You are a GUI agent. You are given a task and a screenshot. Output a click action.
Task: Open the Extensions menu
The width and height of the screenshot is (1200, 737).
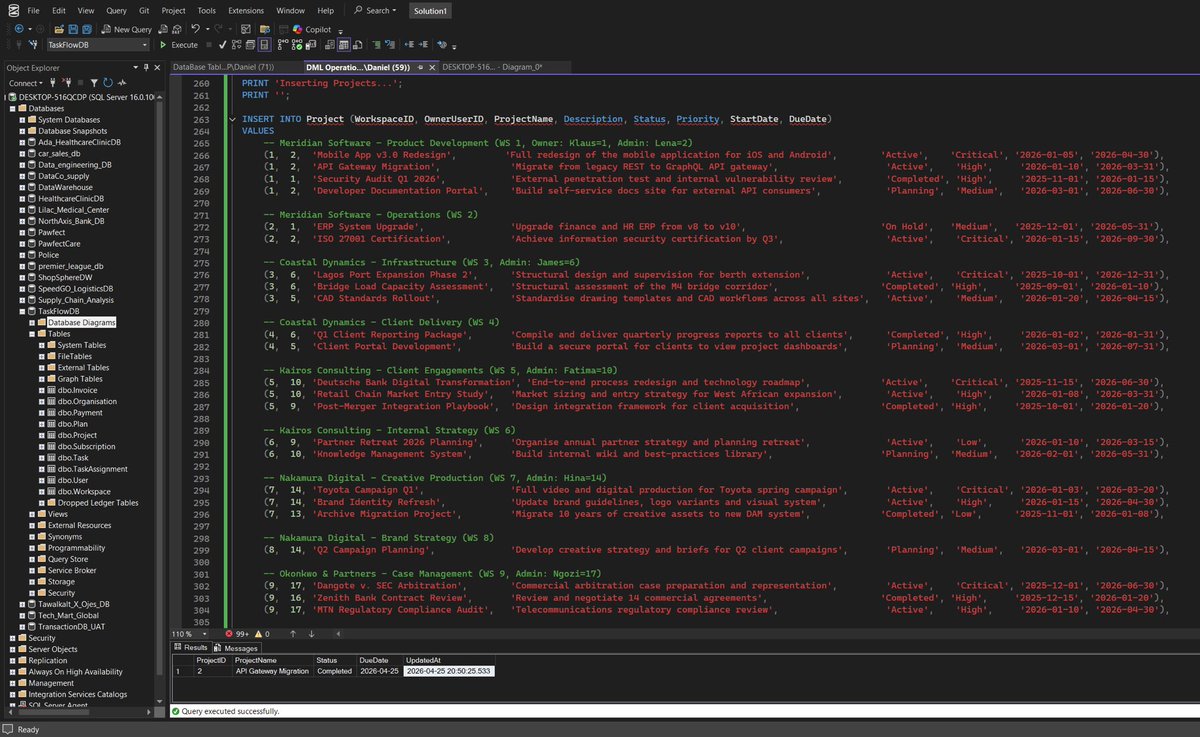[x=246, y=10]
